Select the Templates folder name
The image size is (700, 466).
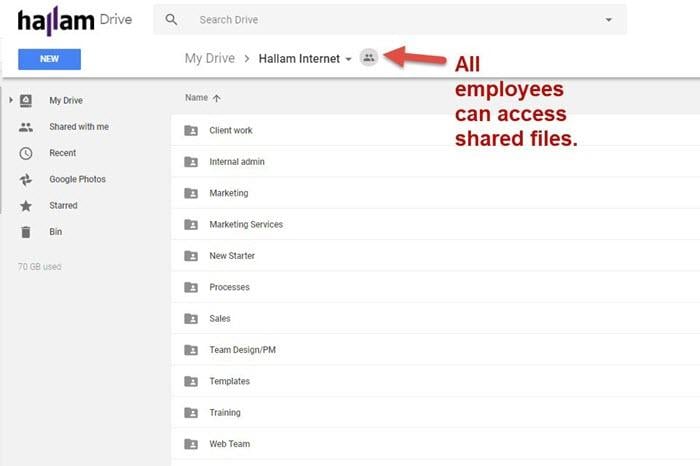[229, 381]
